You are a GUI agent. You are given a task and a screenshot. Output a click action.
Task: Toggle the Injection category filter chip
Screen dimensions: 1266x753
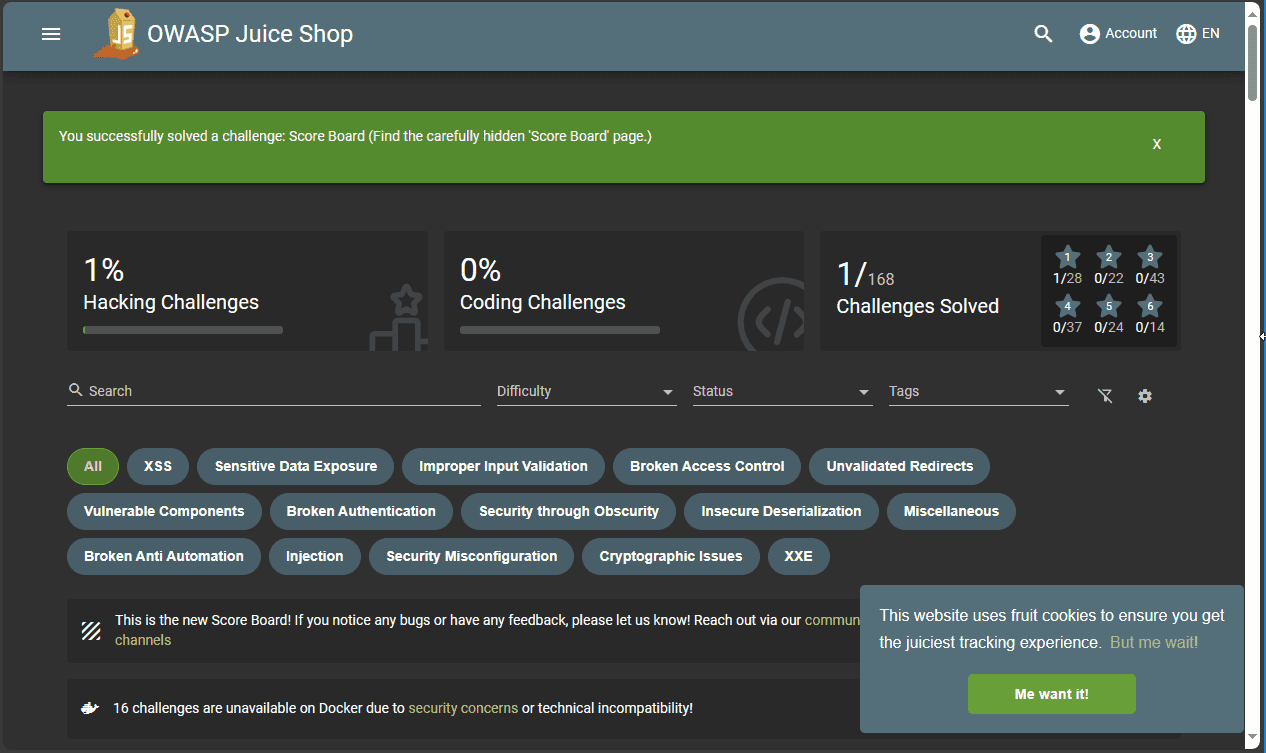click(314, 556)
